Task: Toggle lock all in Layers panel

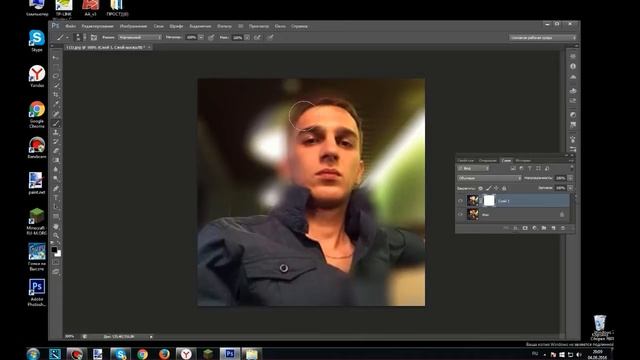Action: (504, 188)
